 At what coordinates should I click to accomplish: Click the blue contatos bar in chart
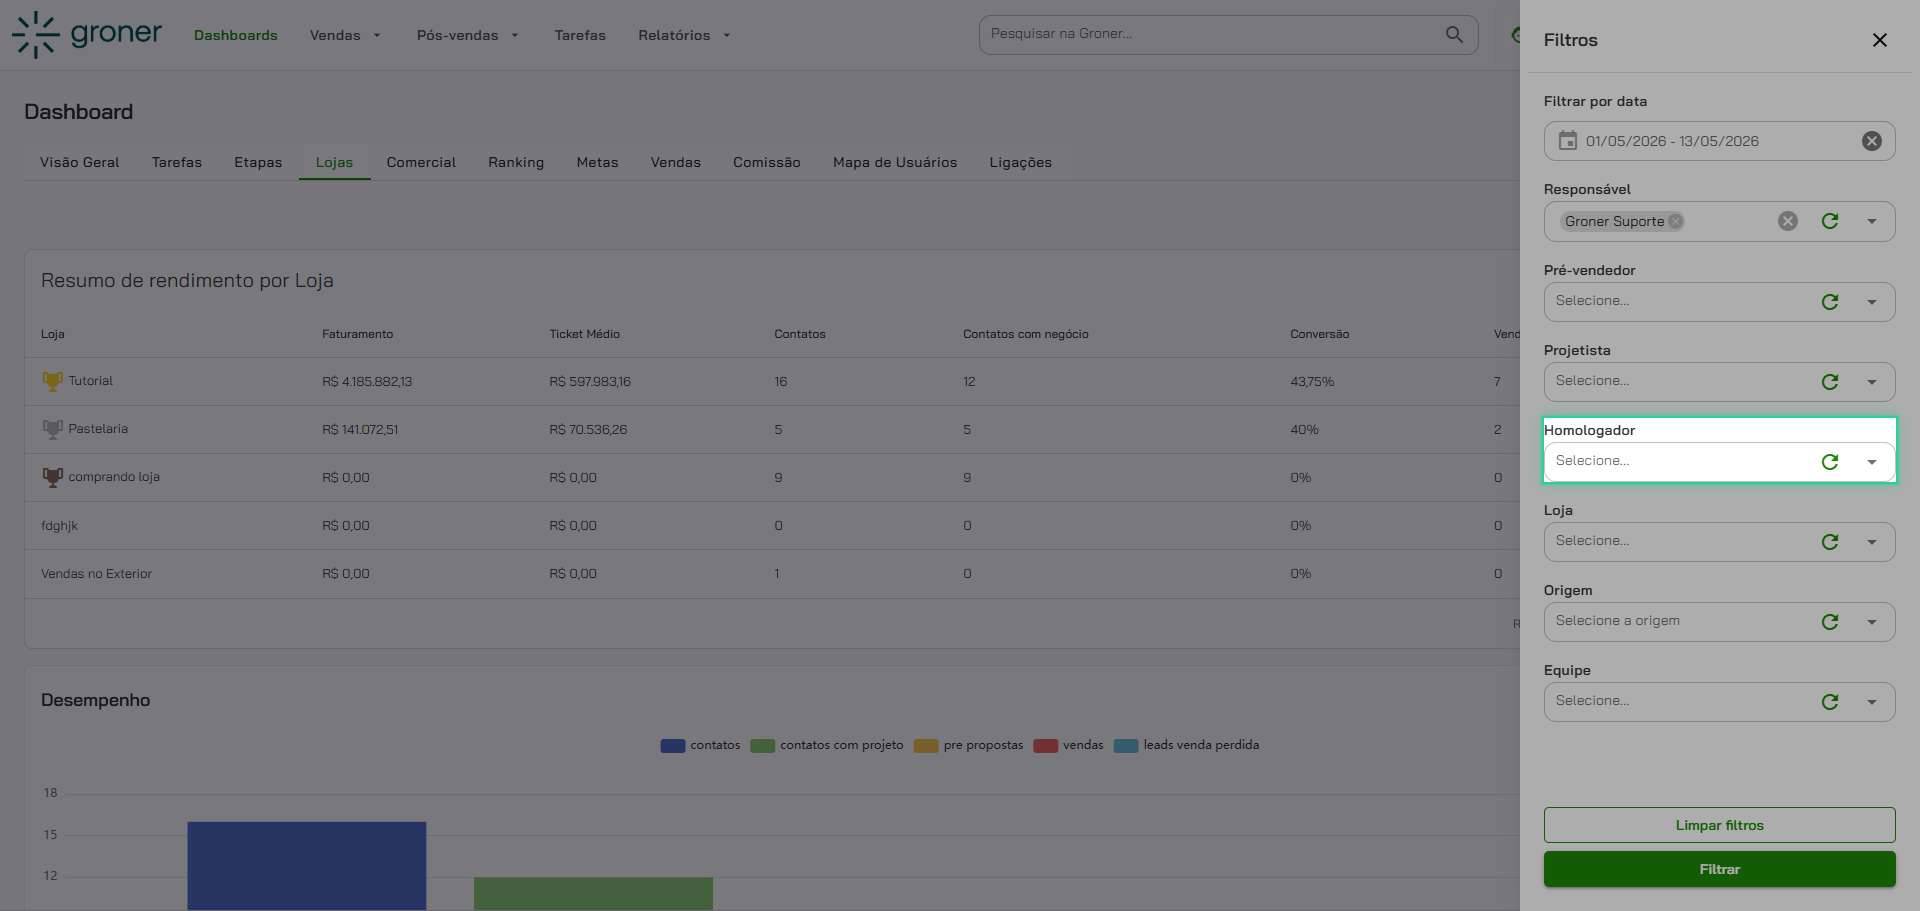tap(307, 866)
